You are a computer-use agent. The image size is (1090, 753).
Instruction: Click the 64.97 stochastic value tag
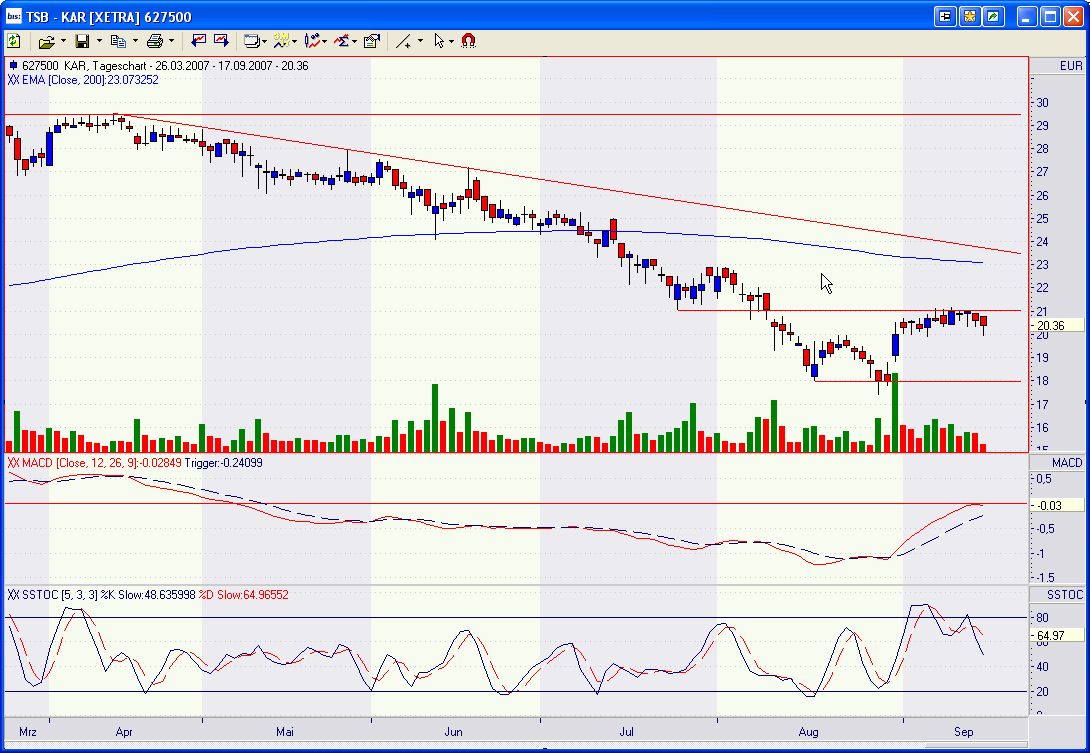(1057, 635)
